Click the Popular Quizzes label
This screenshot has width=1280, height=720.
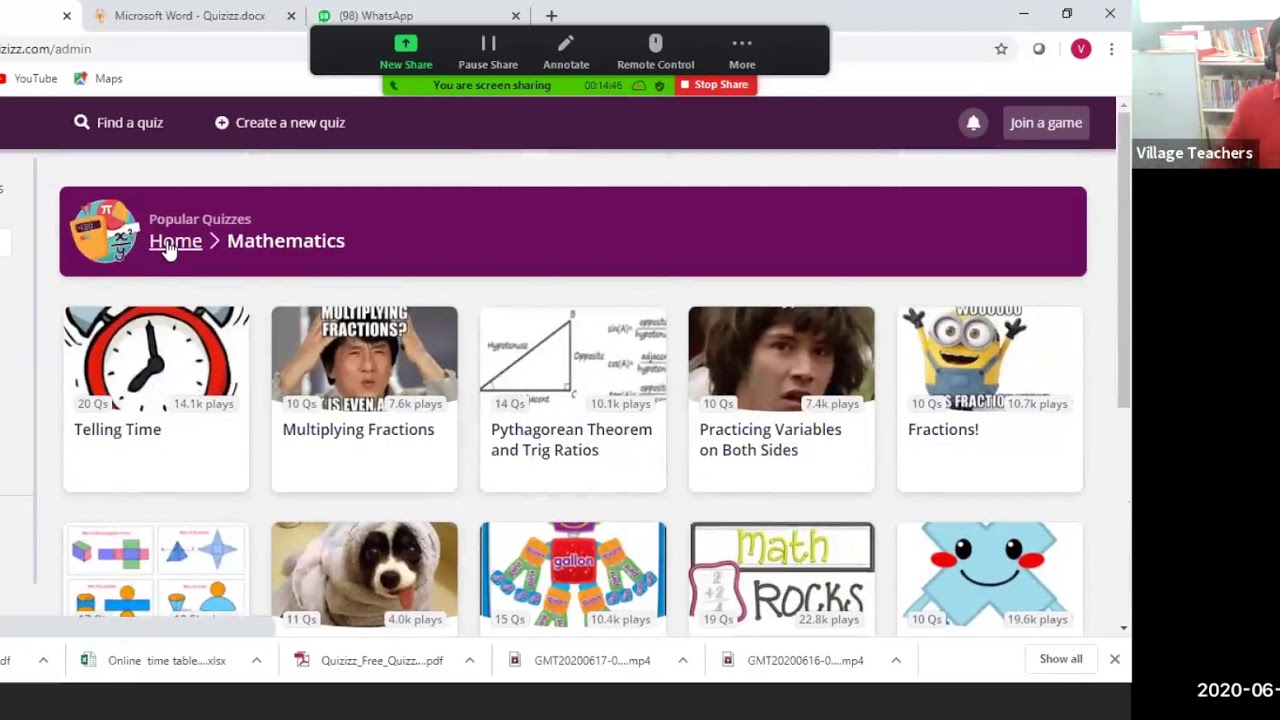200,219
